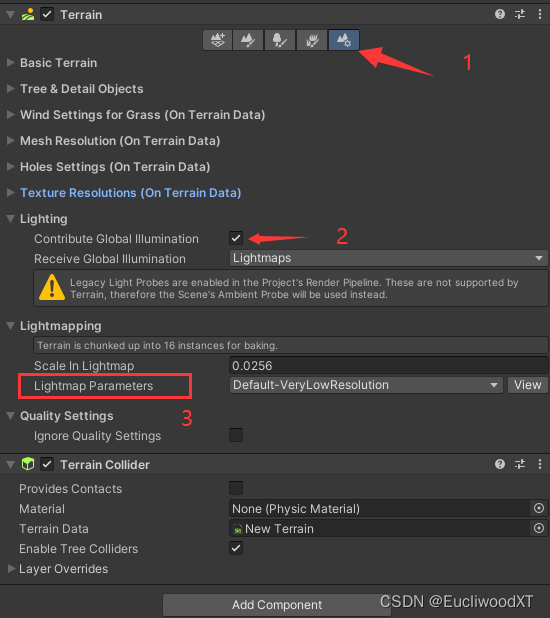Edit the Scale In Lightmap field
550x618 pixels.
[x=388, y=365]
